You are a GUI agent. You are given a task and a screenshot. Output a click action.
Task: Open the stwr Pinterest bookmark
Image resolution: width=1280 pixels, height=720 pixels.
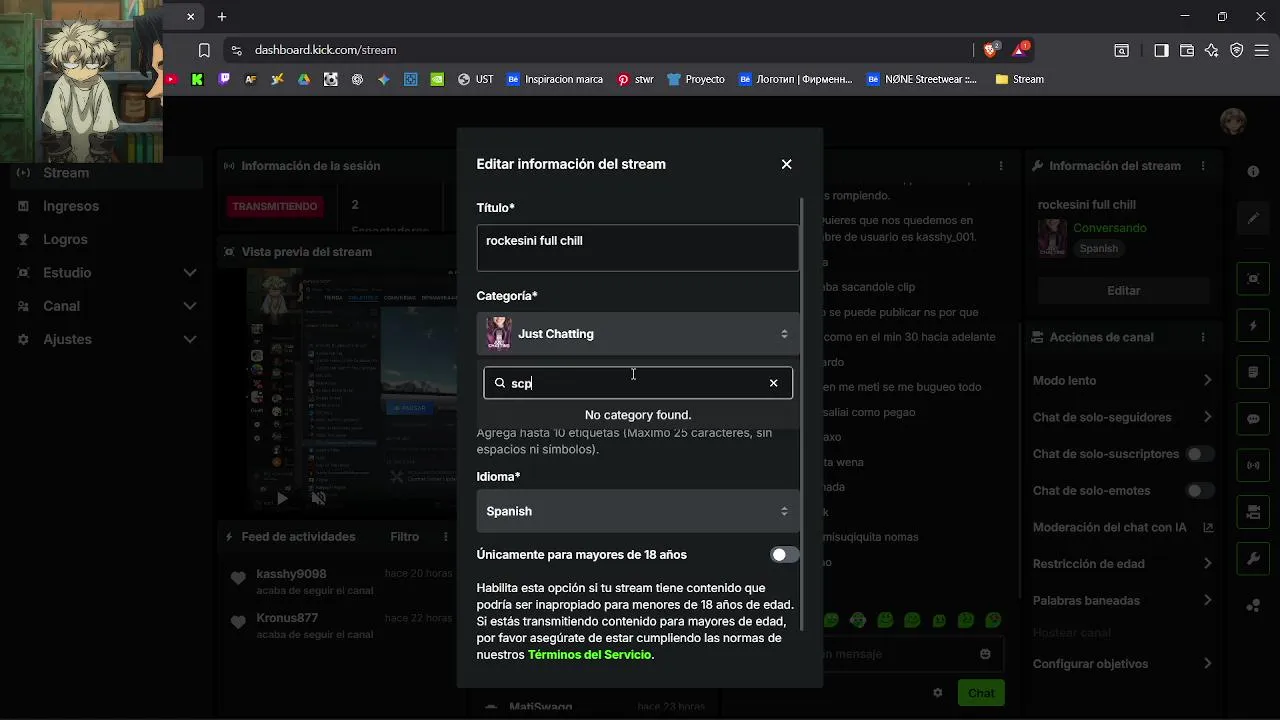click(636, 79)
